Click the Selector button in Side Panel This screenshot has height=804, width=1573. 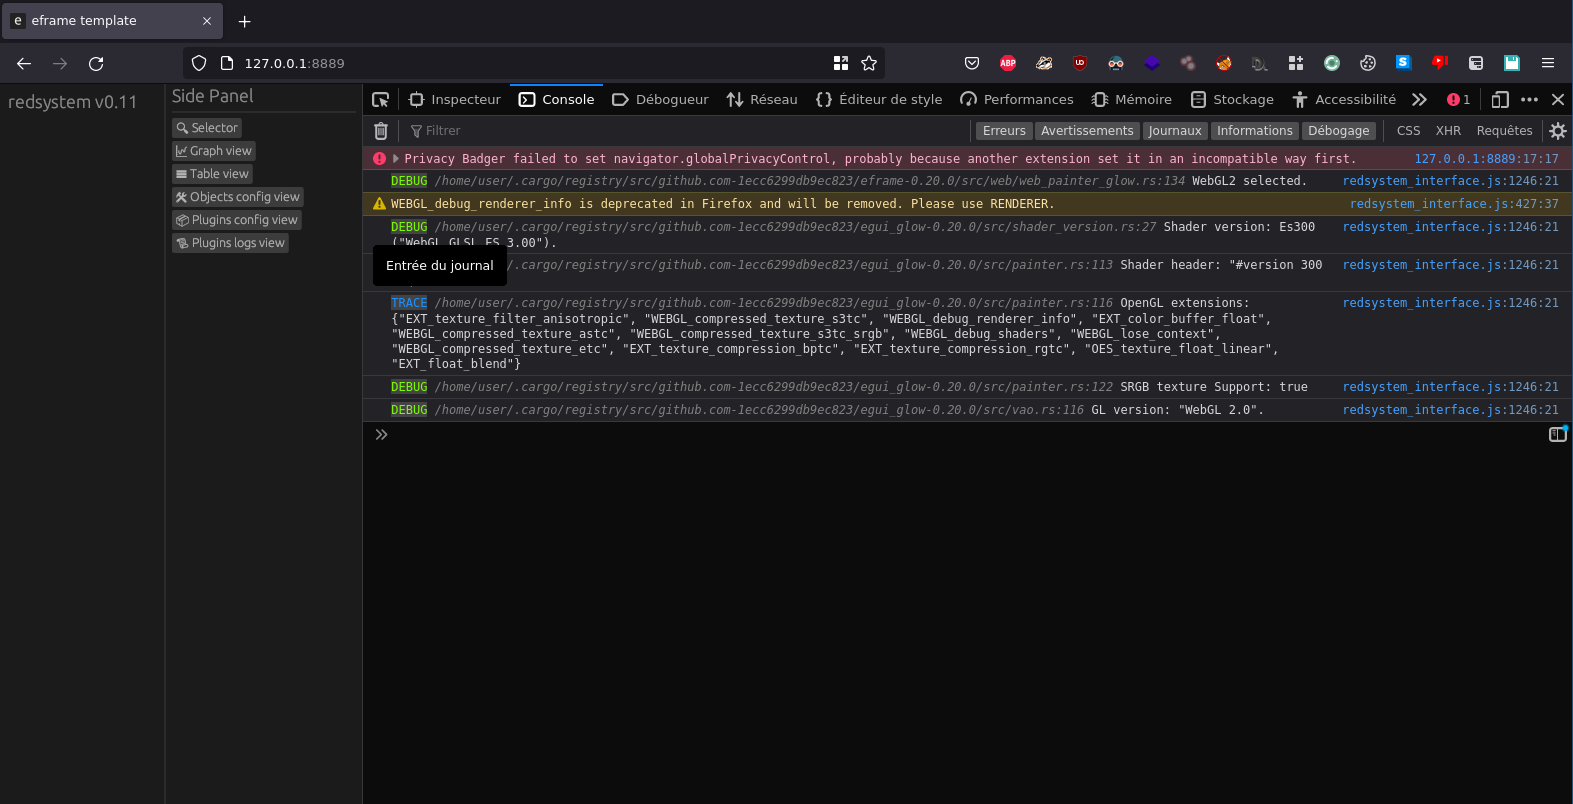[207, 128]
